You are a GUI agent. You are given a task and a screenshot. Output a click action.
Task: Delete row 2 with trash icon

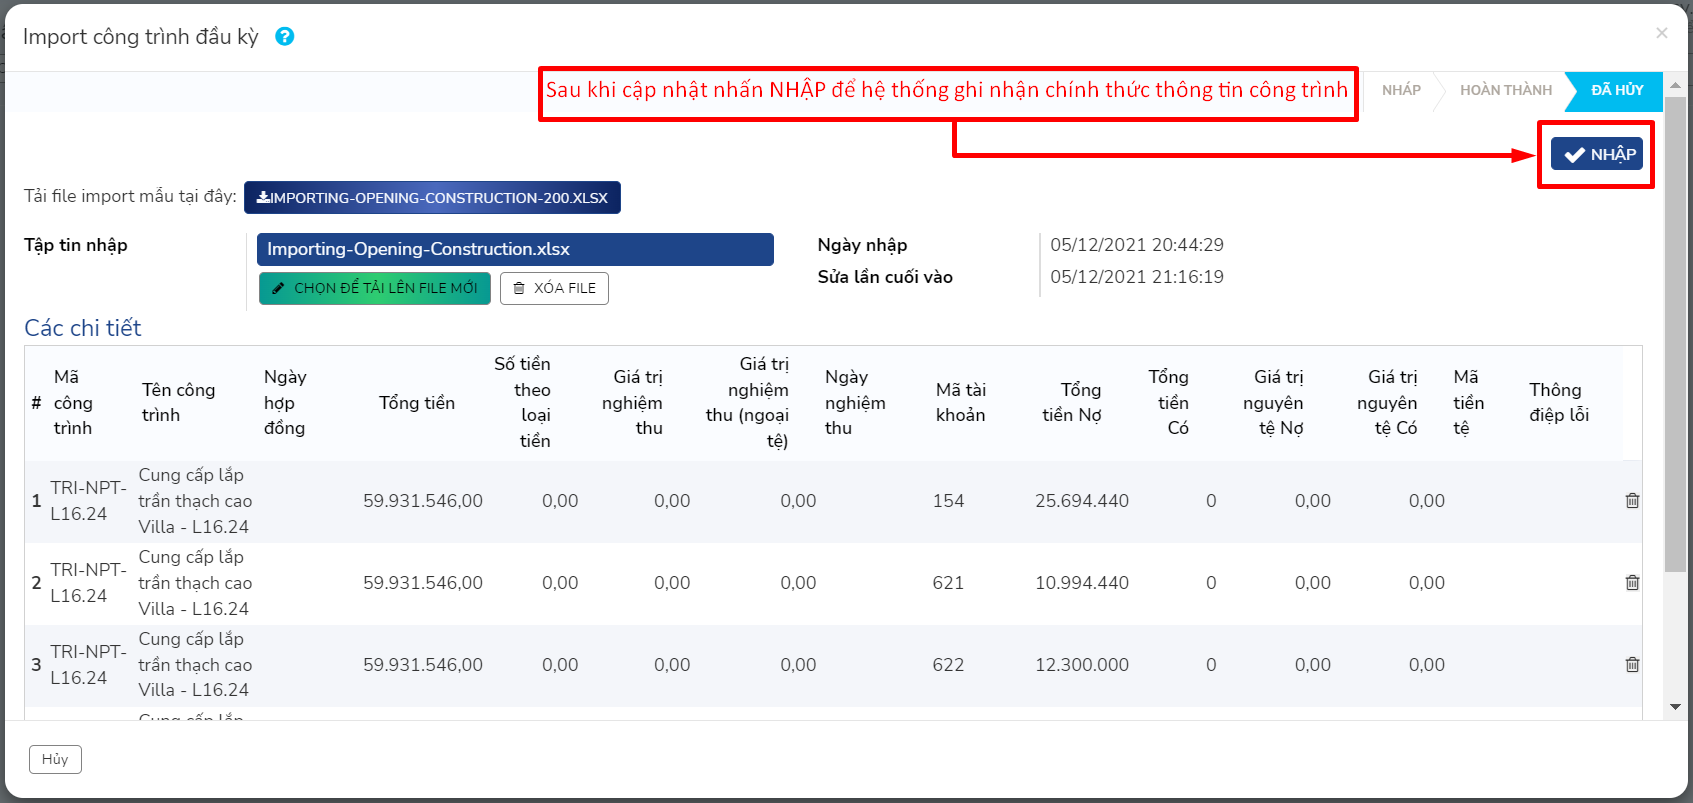pyautogui.click(x=1632, y=583)
